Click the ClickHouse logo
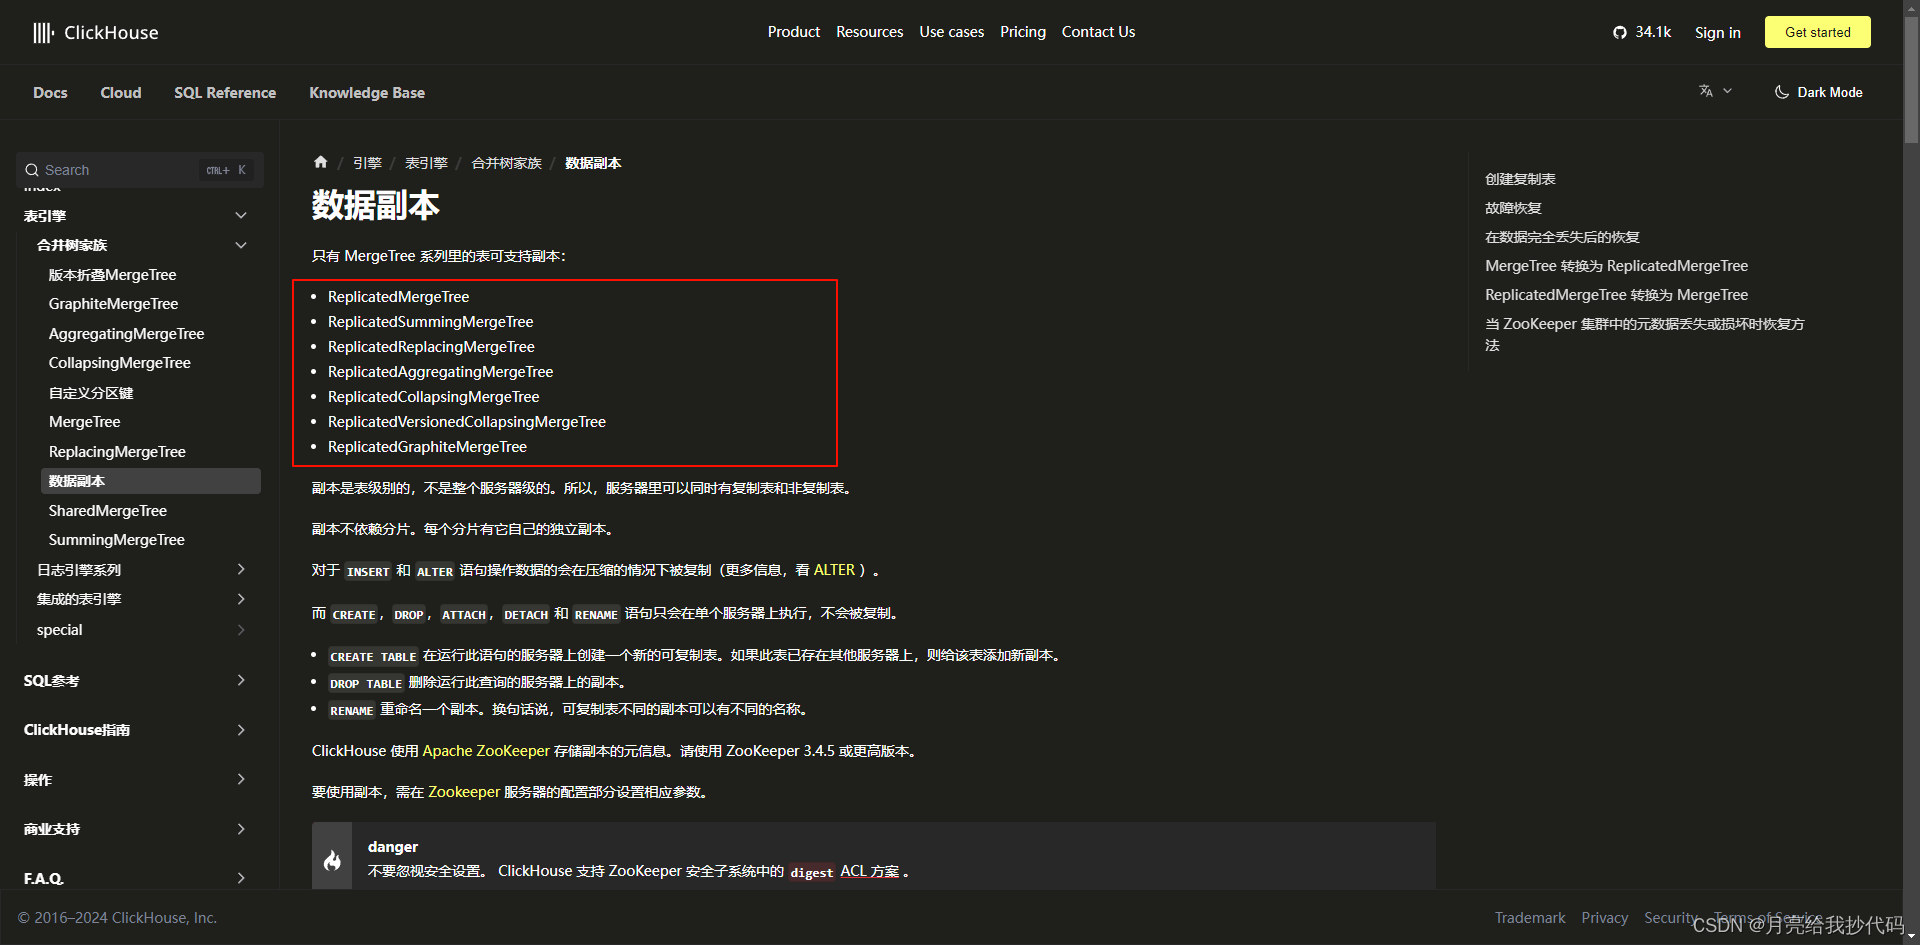Image resolution: width=1920 pixels, height=945 pixels. (x=96, y=32)
